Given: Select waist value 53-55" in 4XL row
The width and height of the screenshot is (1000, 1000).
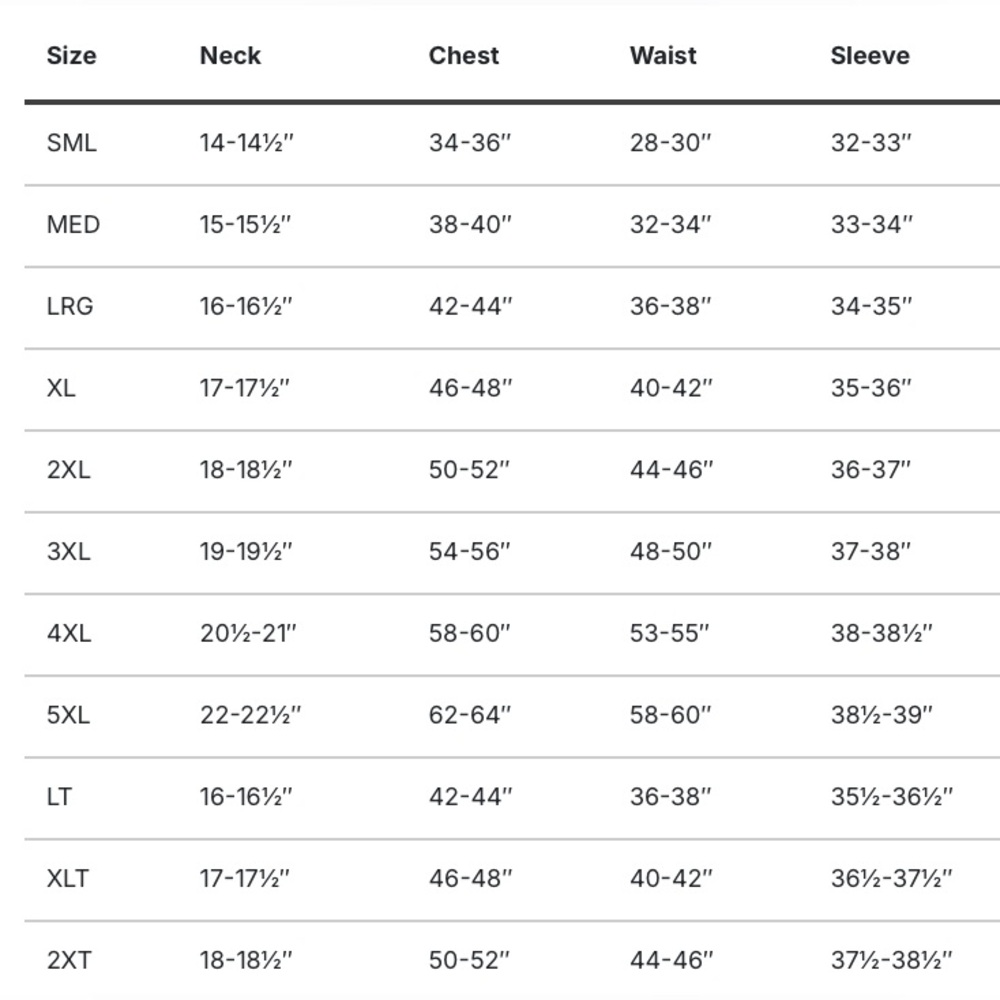Looking at the screenshot, I should (670, 633).
